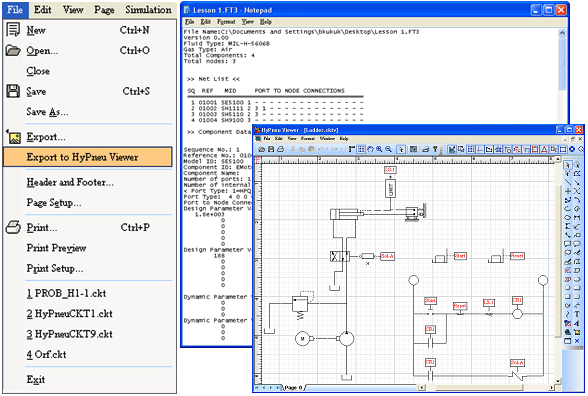Image resolution: width=588 pixels, height=396 pixels.
Task: Select the pointer tool in the side palette
Action: pyautogui.click(x=568, y=165)
